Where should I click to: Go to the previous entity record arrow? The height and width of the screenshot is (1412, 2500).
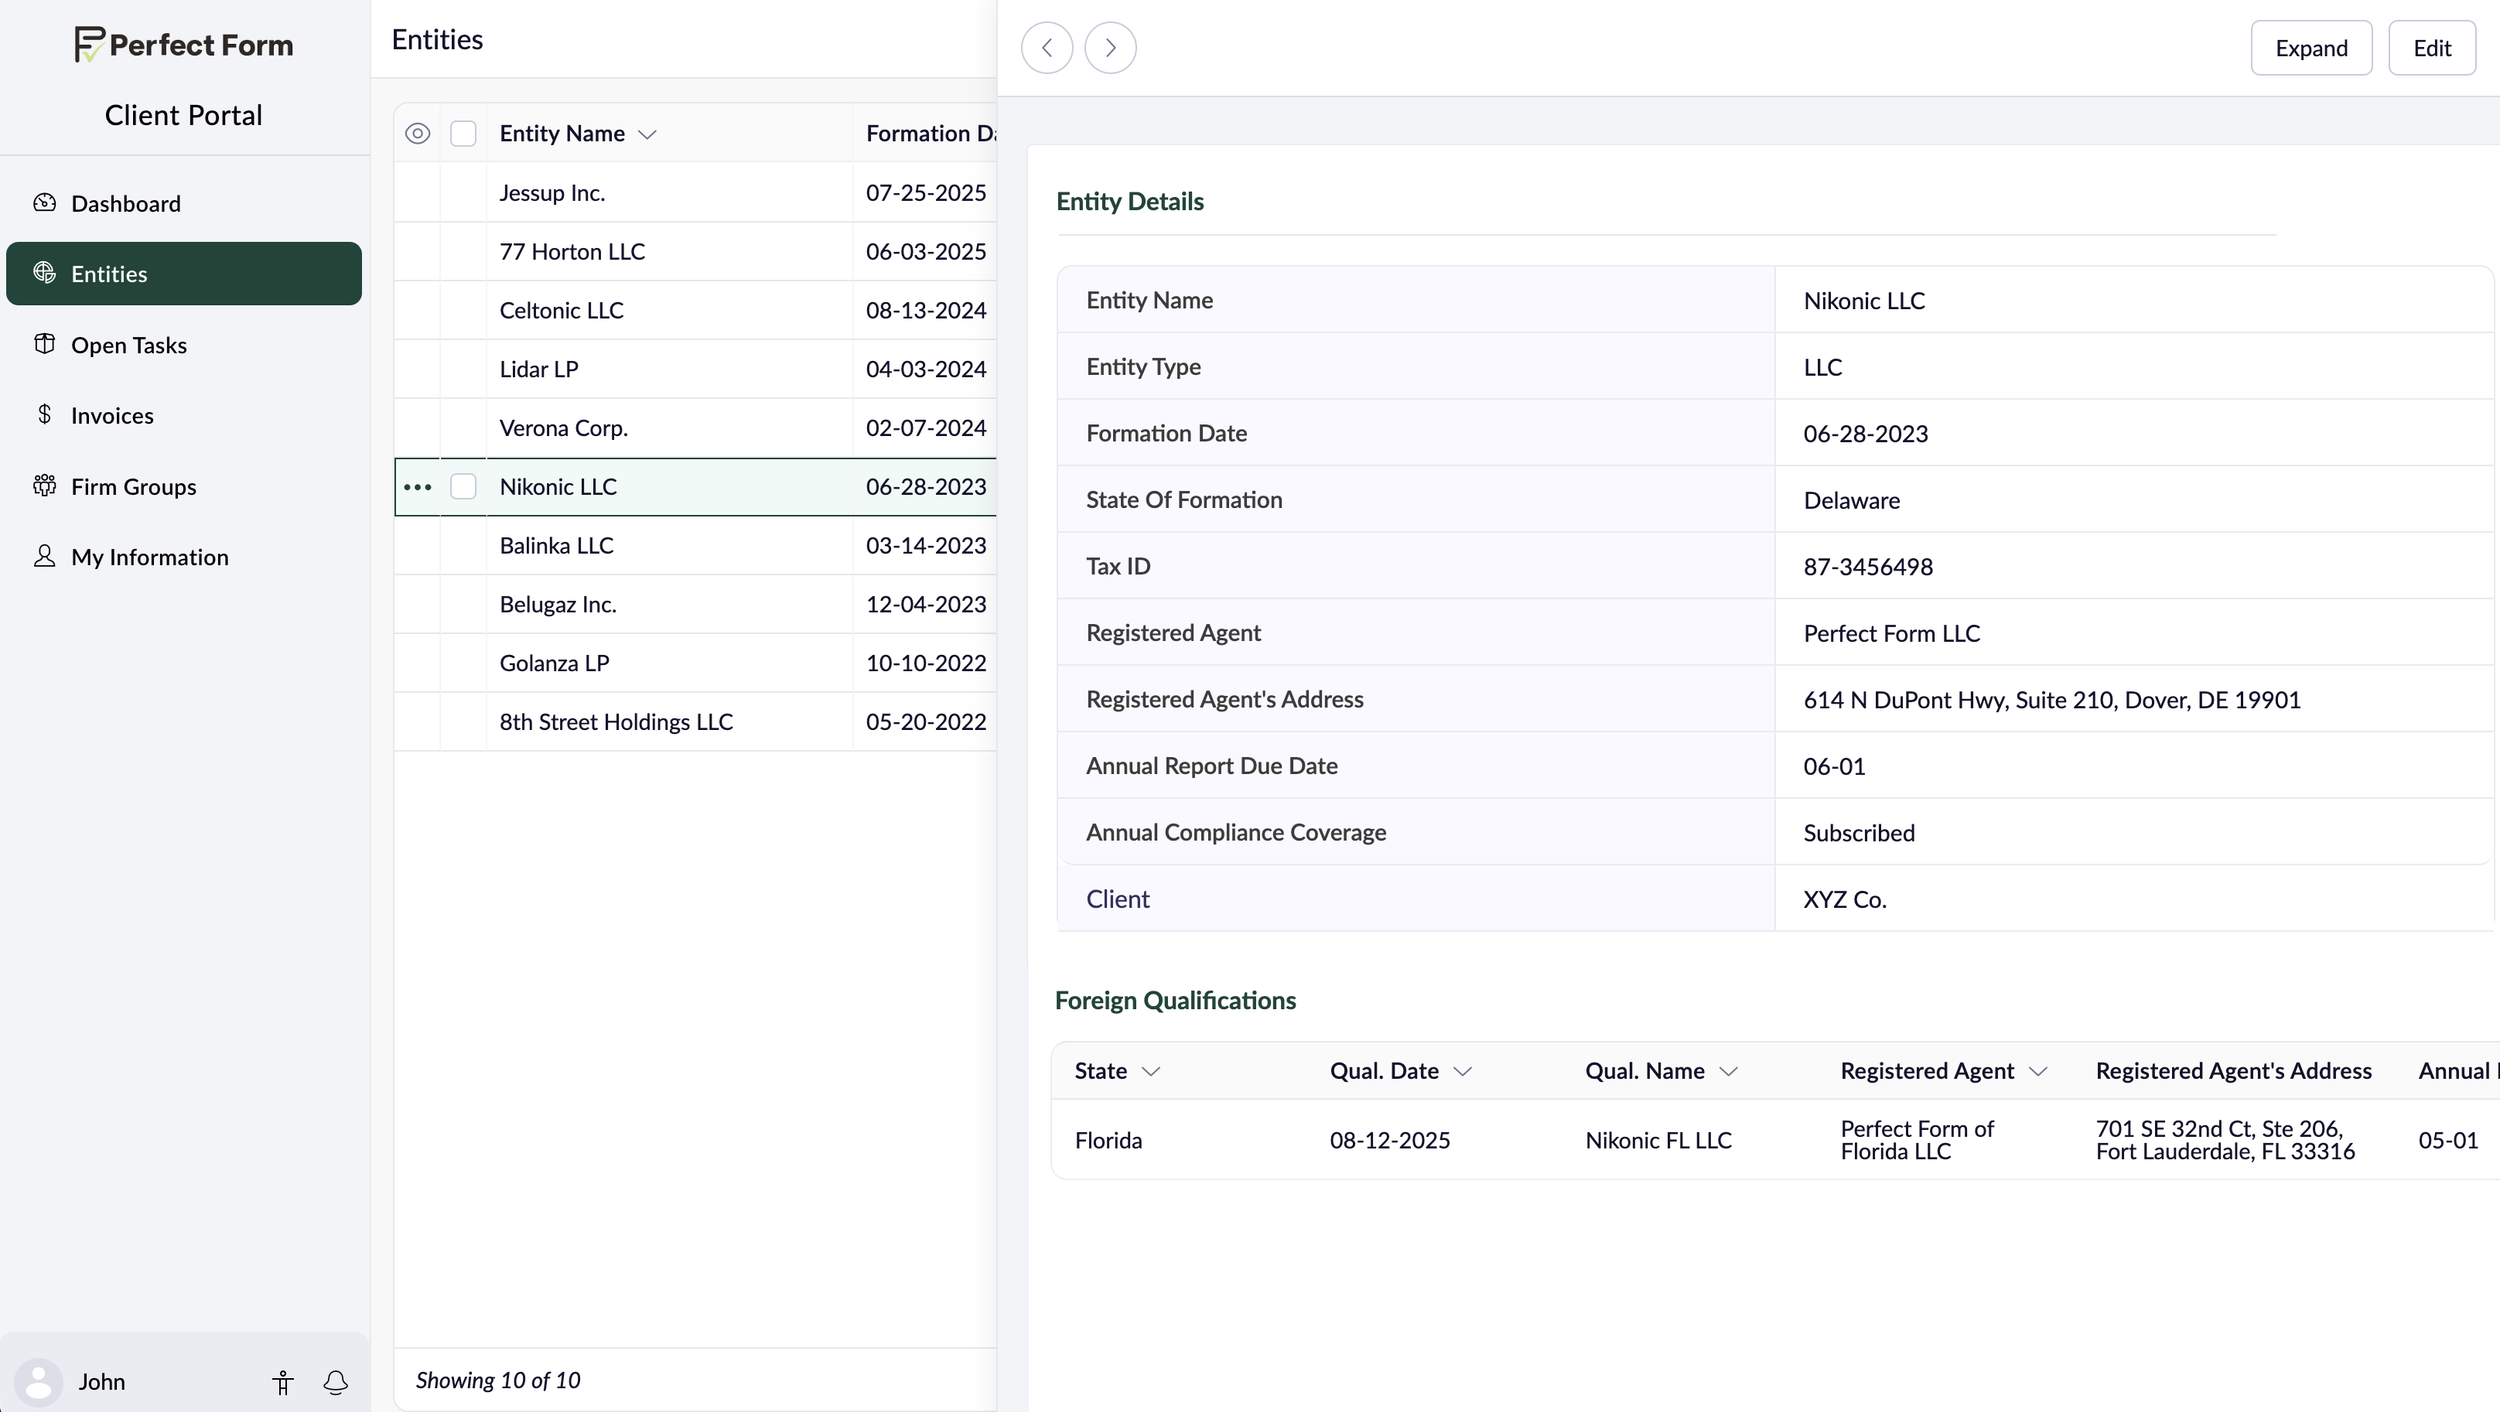[x=1047, y=48]
